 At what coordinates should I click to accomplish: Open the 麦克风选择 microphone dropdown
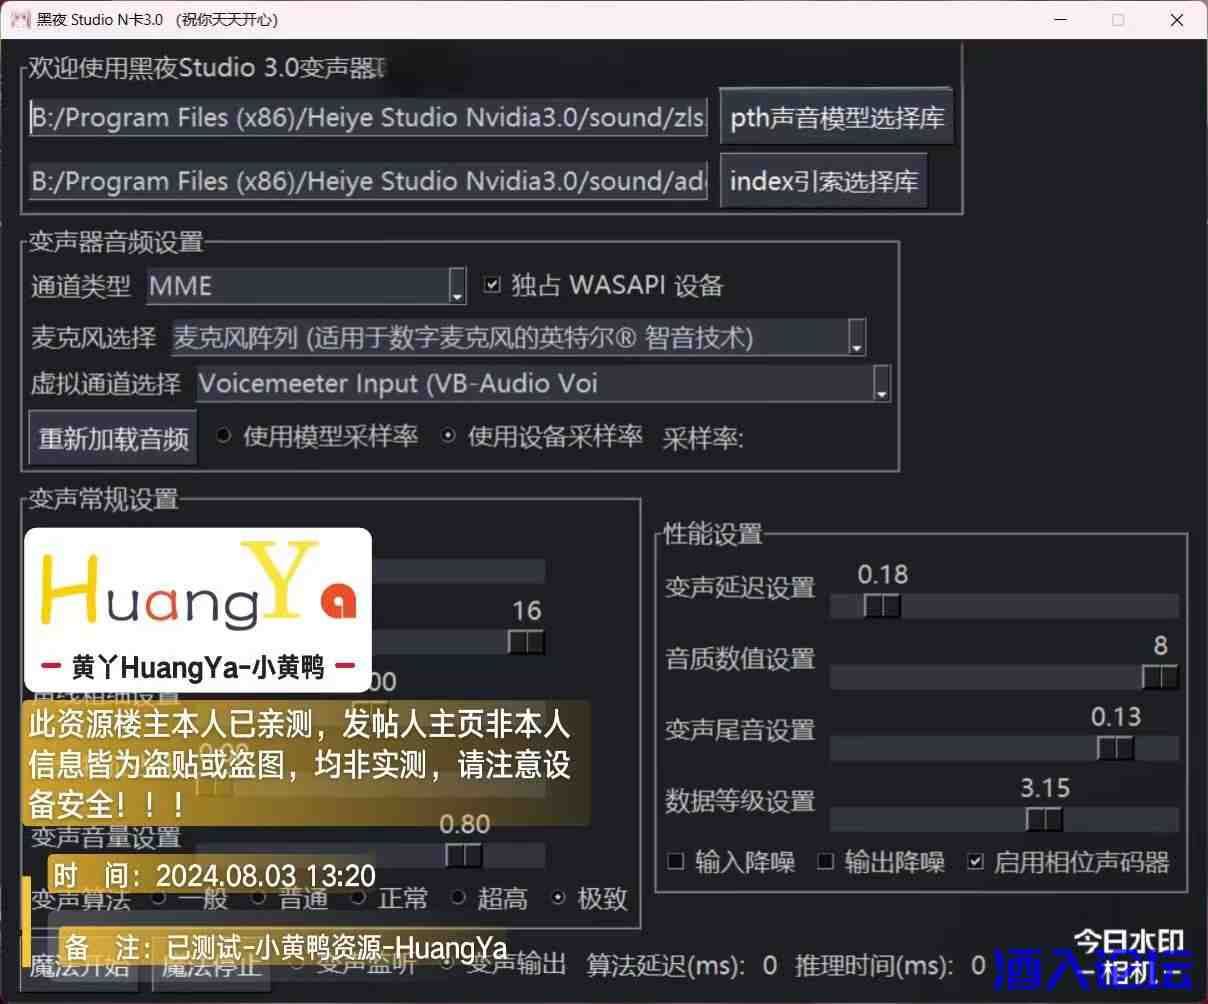(x=855, y=337)
